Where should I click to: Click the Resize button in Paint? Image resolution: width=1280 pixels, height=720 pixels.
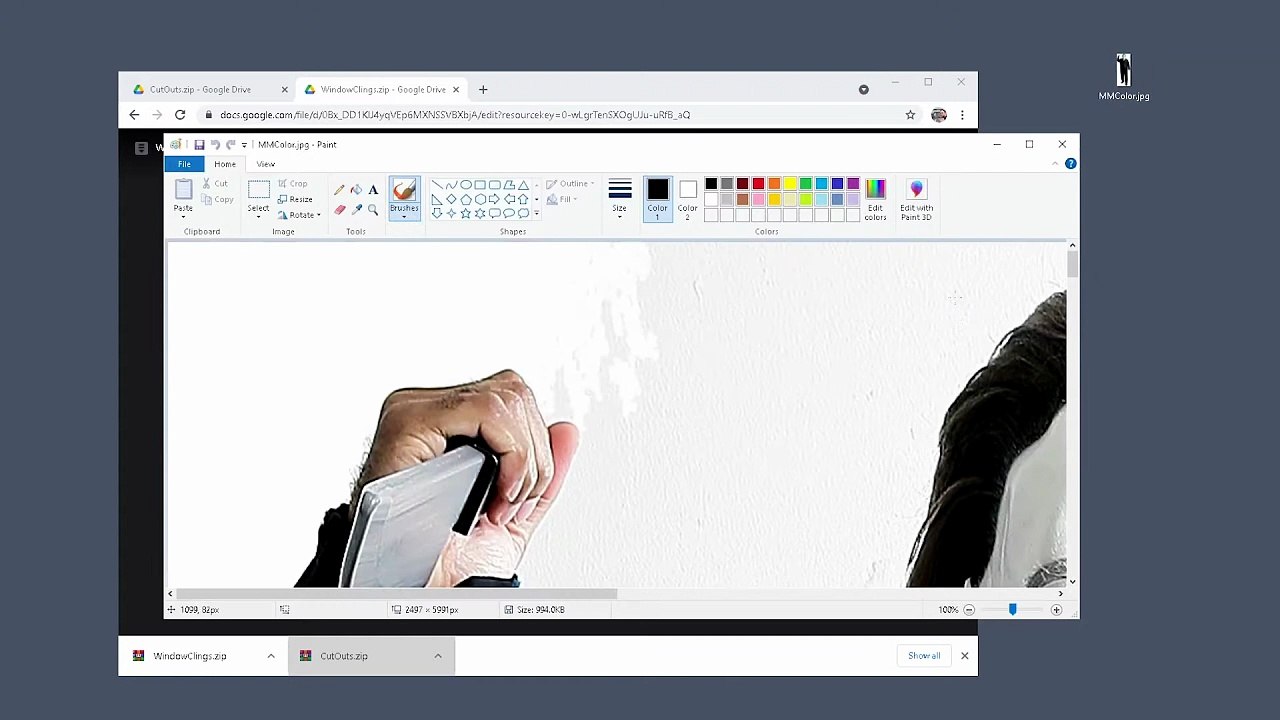(x=295, y=199)
